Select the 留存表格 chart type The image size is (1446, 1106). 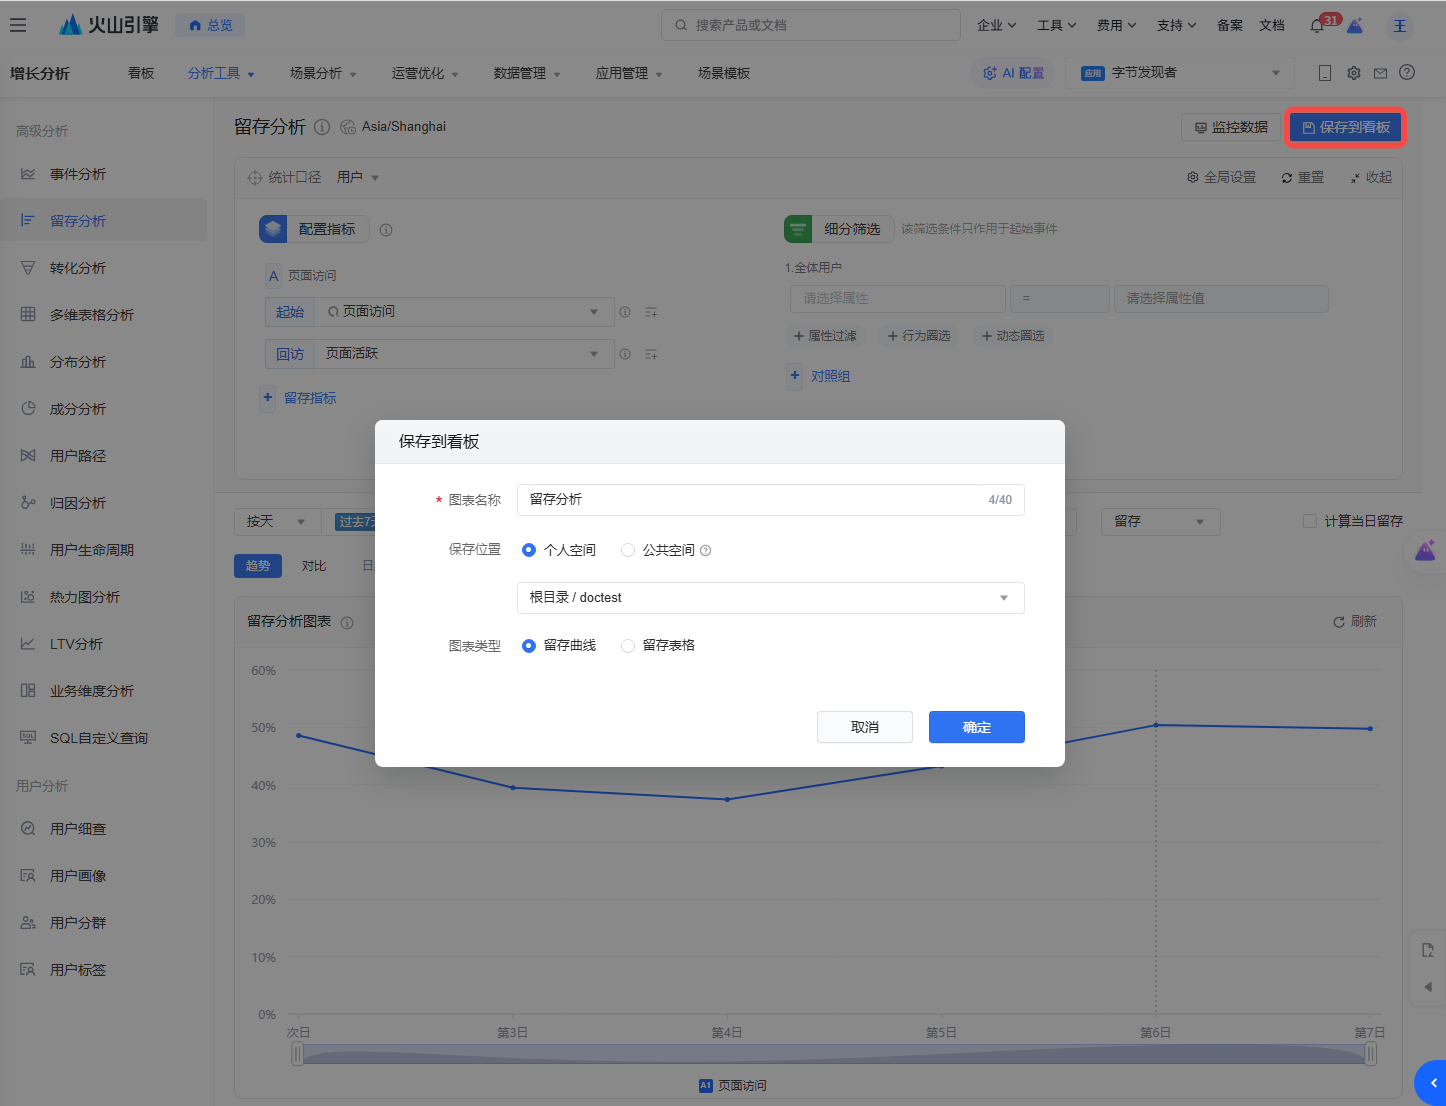pyautogui.click(x=628, y=646)
